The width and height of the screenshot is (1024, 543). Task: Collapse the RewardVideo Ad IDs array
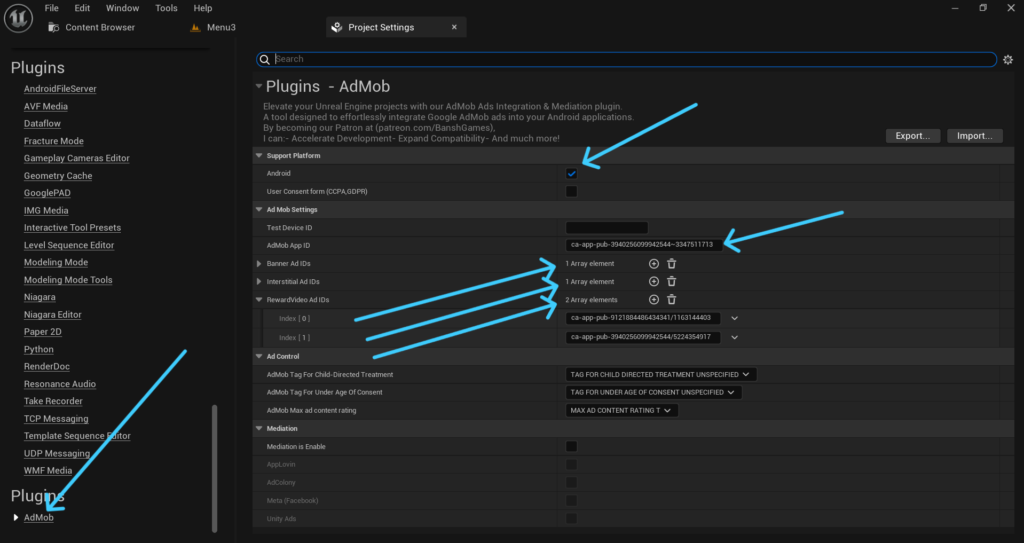click(259, 300)
